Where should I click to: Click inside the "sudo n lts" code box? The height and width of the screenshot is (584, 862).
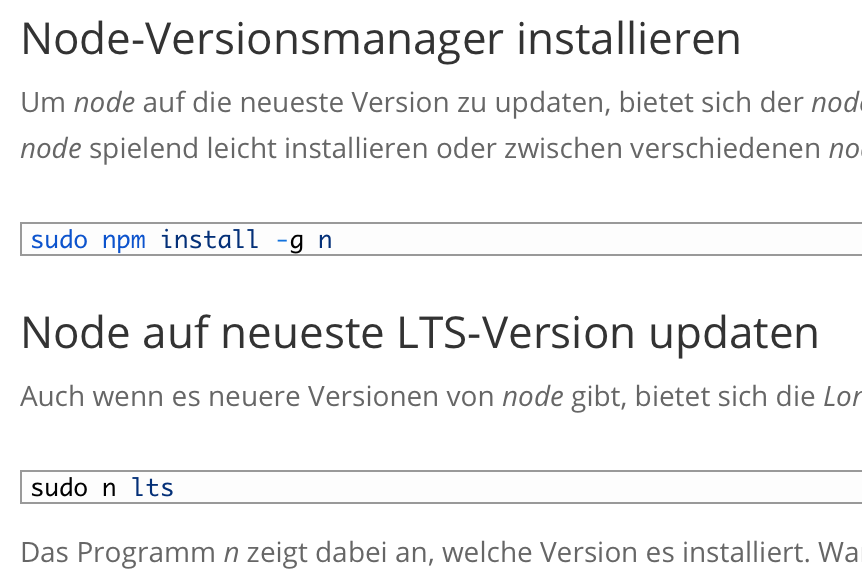tap(500, 488)
